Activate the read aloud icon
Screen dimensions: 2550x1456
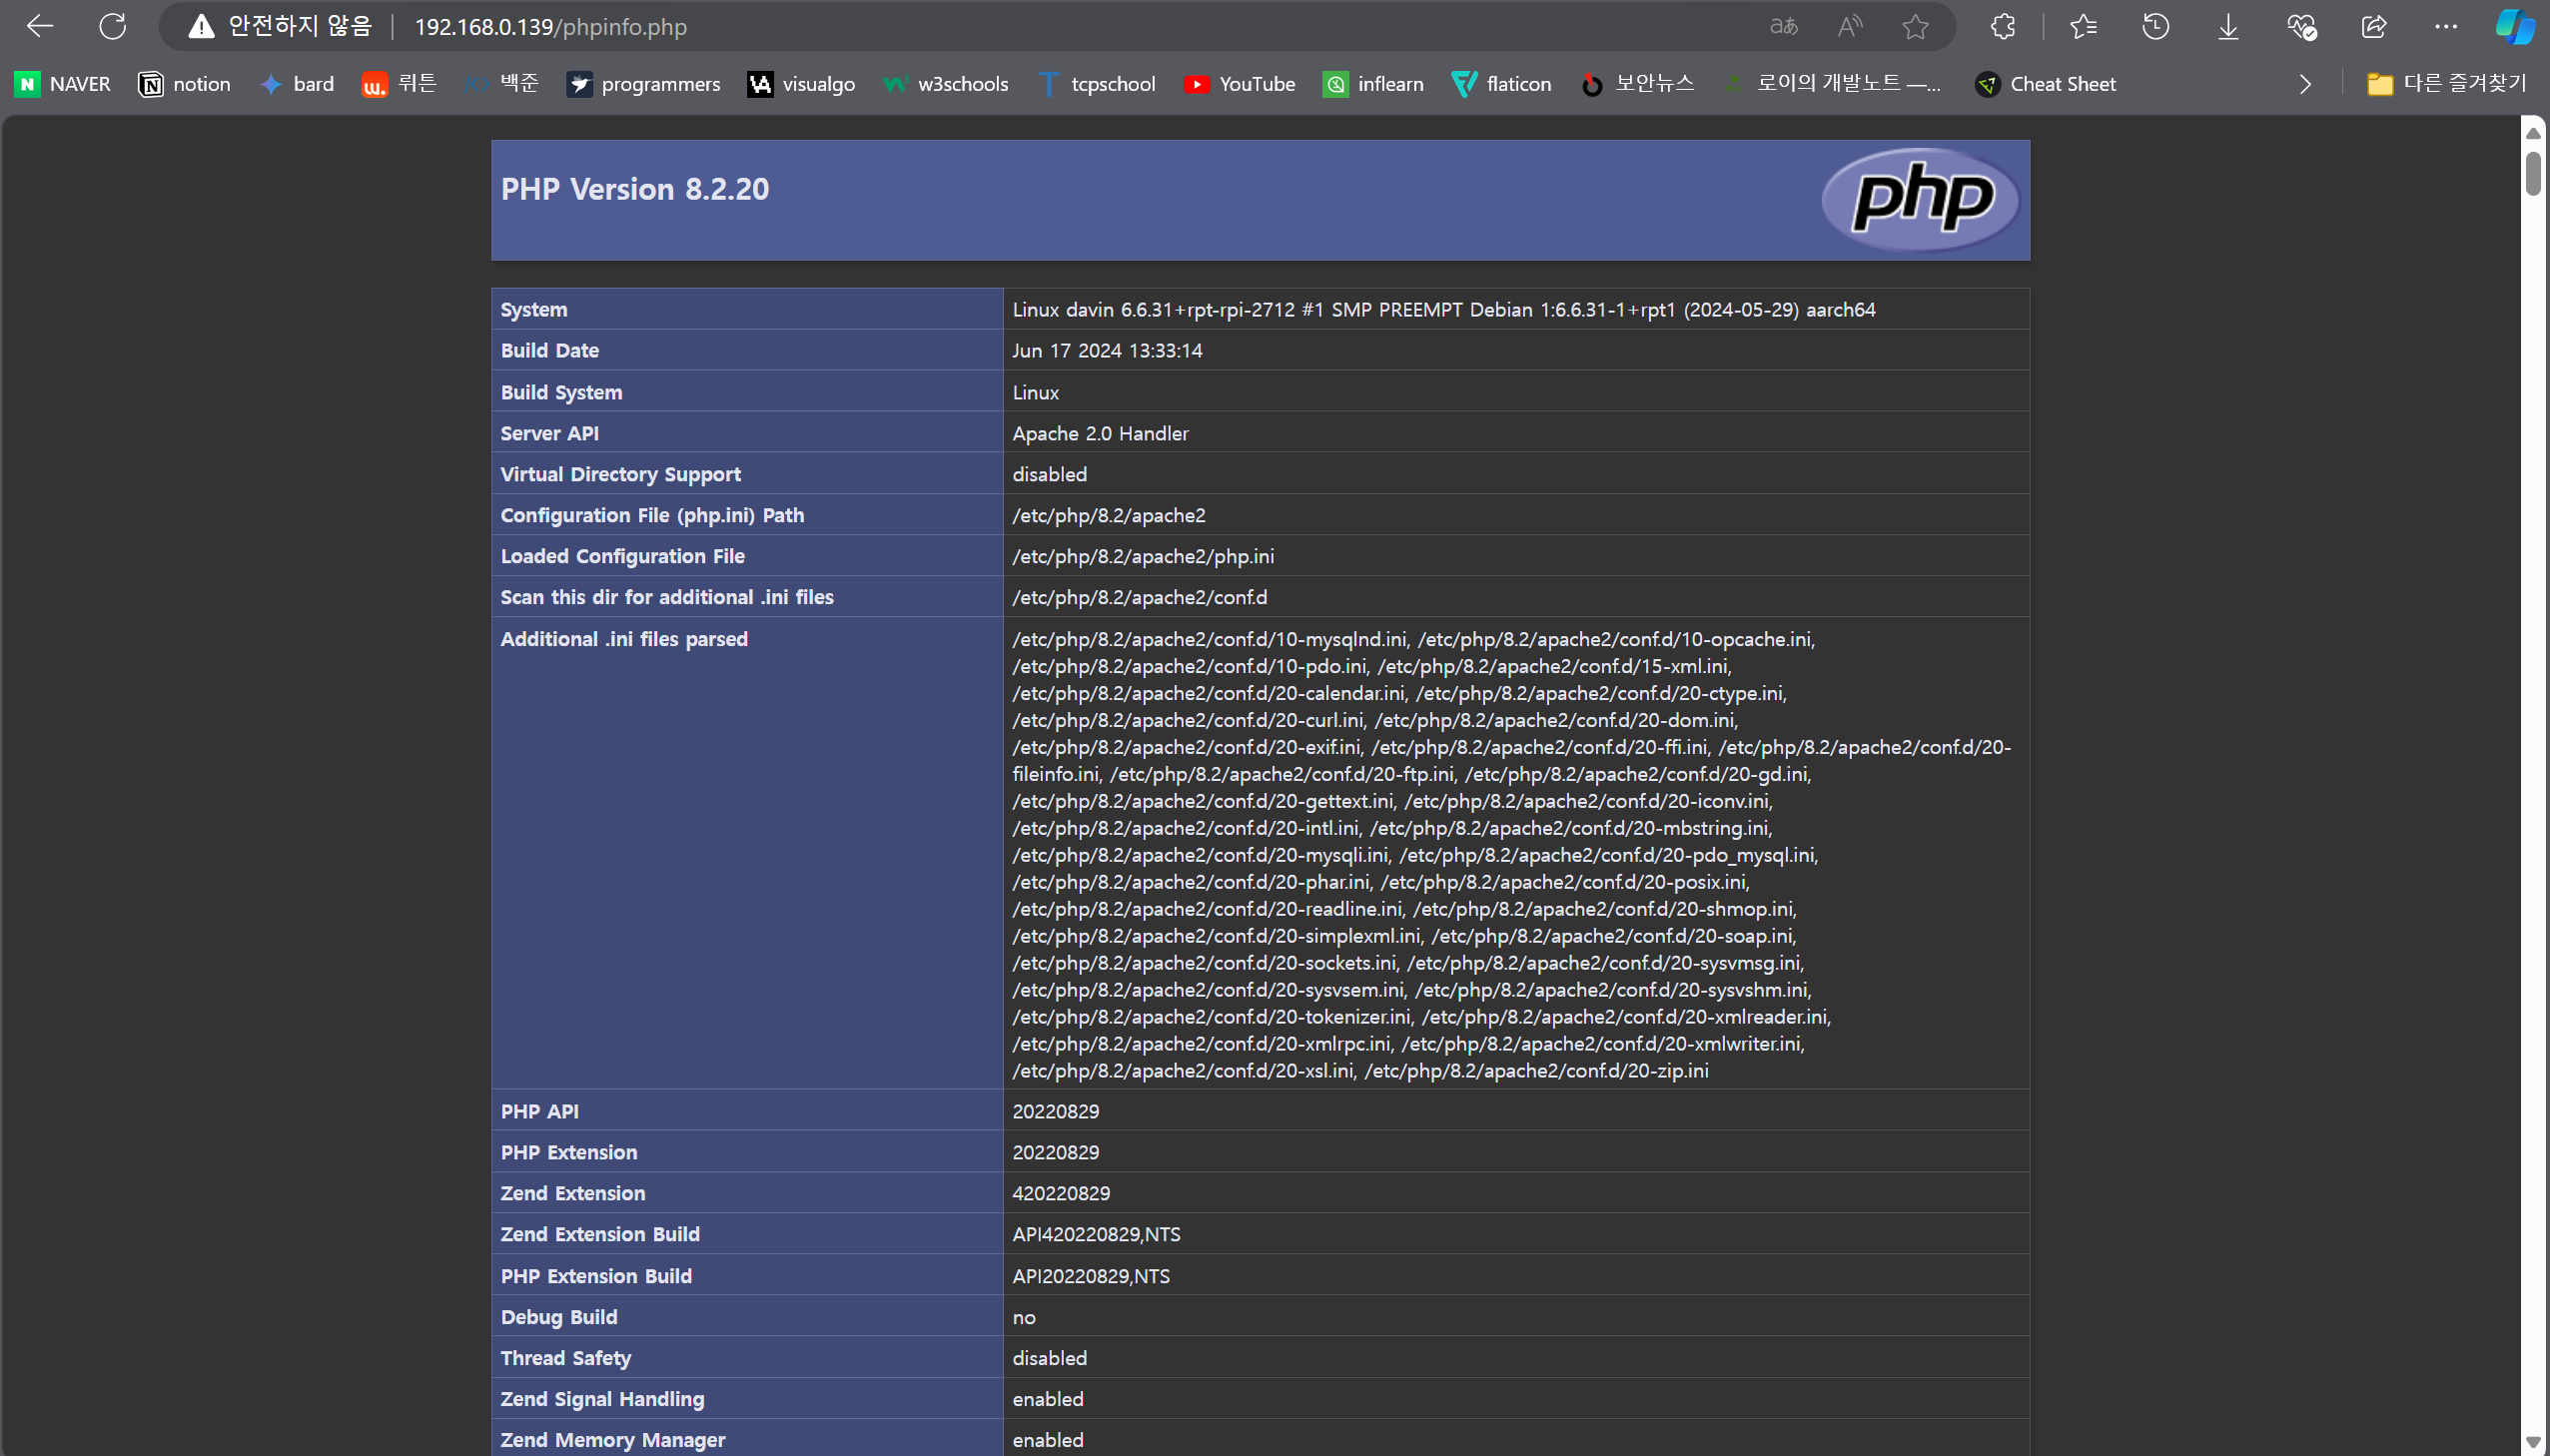[x=1849, y=27]
